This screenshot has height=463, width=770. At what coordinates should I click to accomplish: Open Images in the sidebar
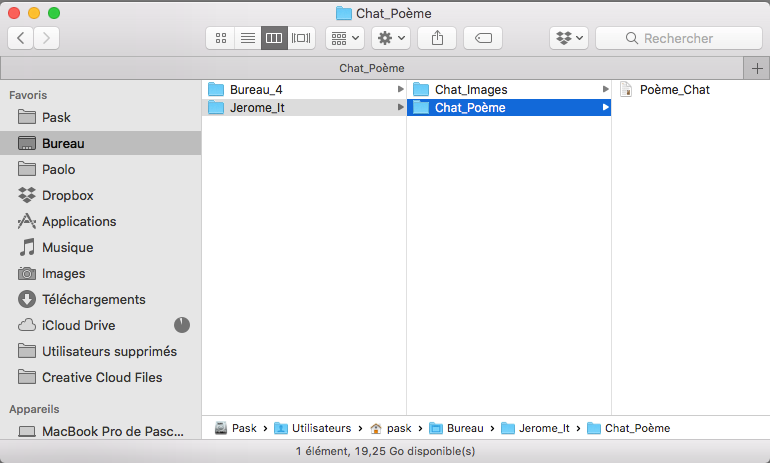[101, 273]
